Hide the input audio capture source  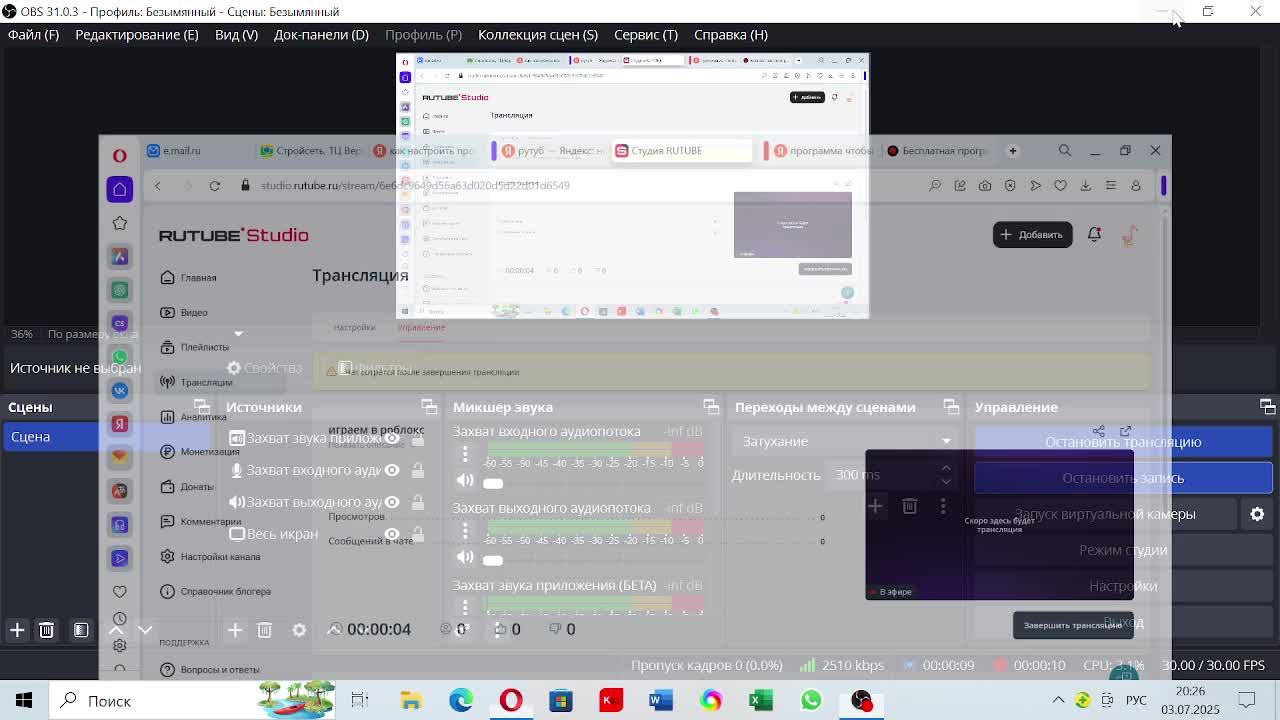click(x=392, y=470)
